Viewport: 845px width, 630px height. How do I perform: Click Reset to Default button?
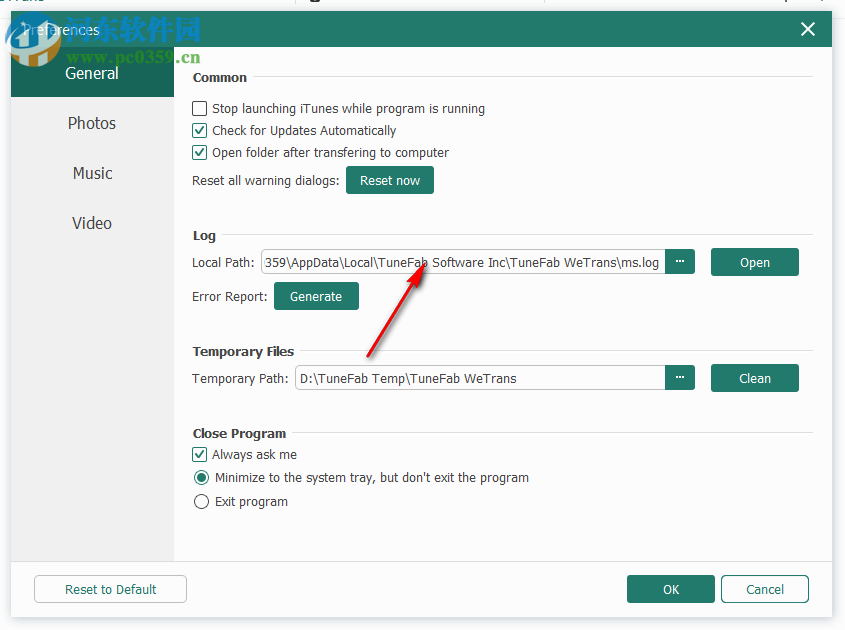click(110, 589)
